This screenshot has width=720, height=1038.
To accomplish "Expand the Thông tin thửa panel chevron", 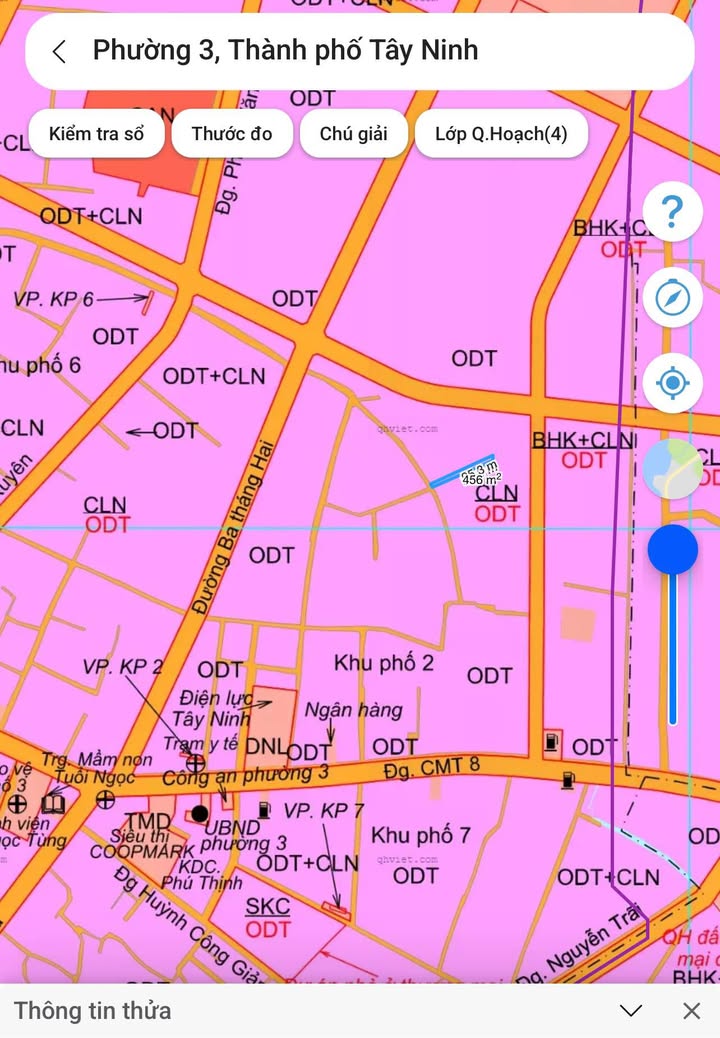I will 631,1010.
